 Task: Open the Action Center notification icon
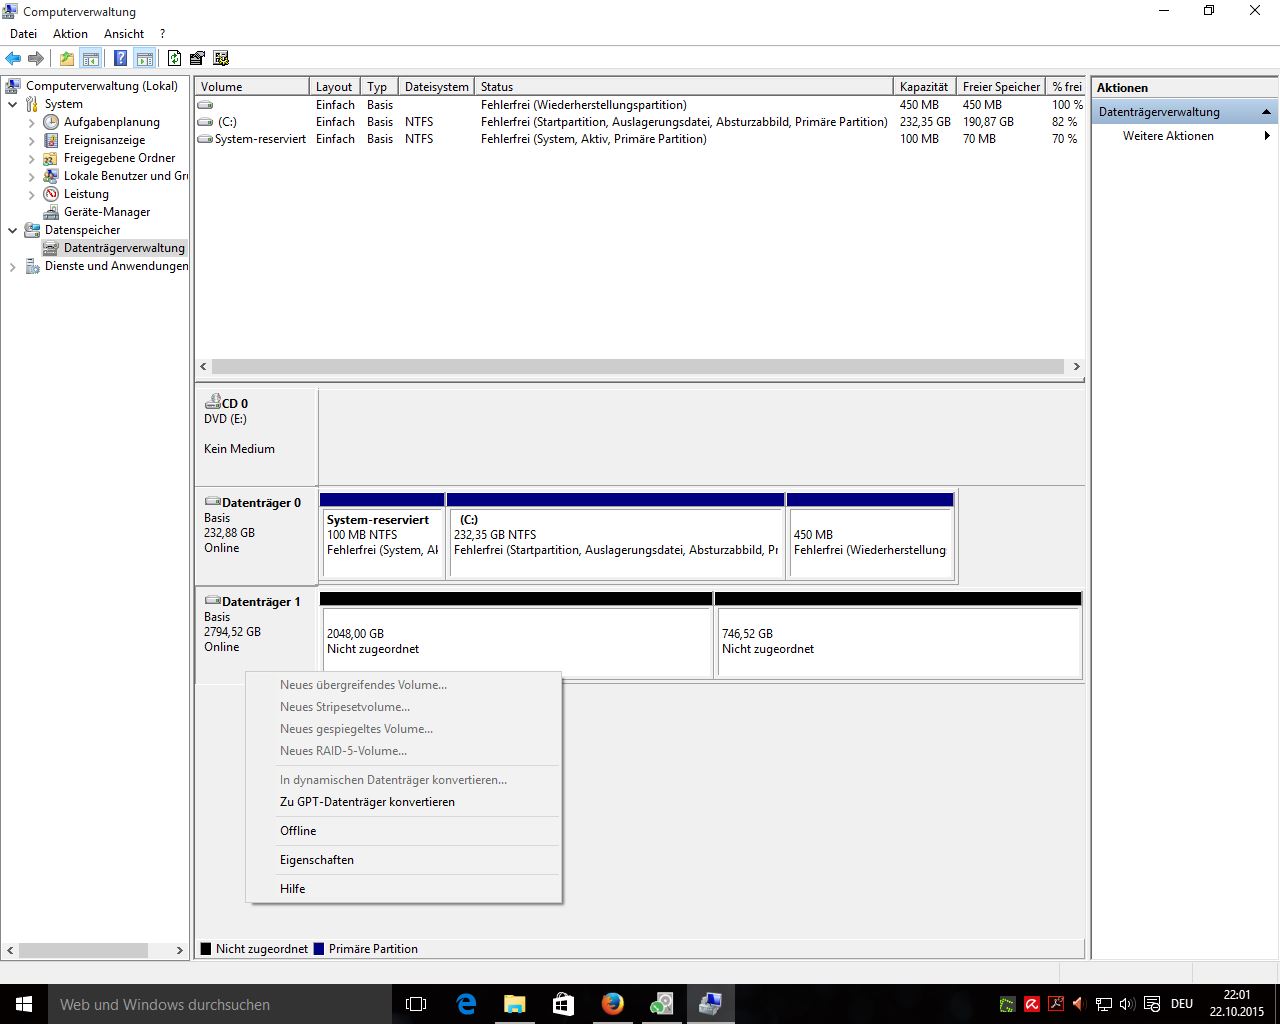click(x=1152, y=1004)
